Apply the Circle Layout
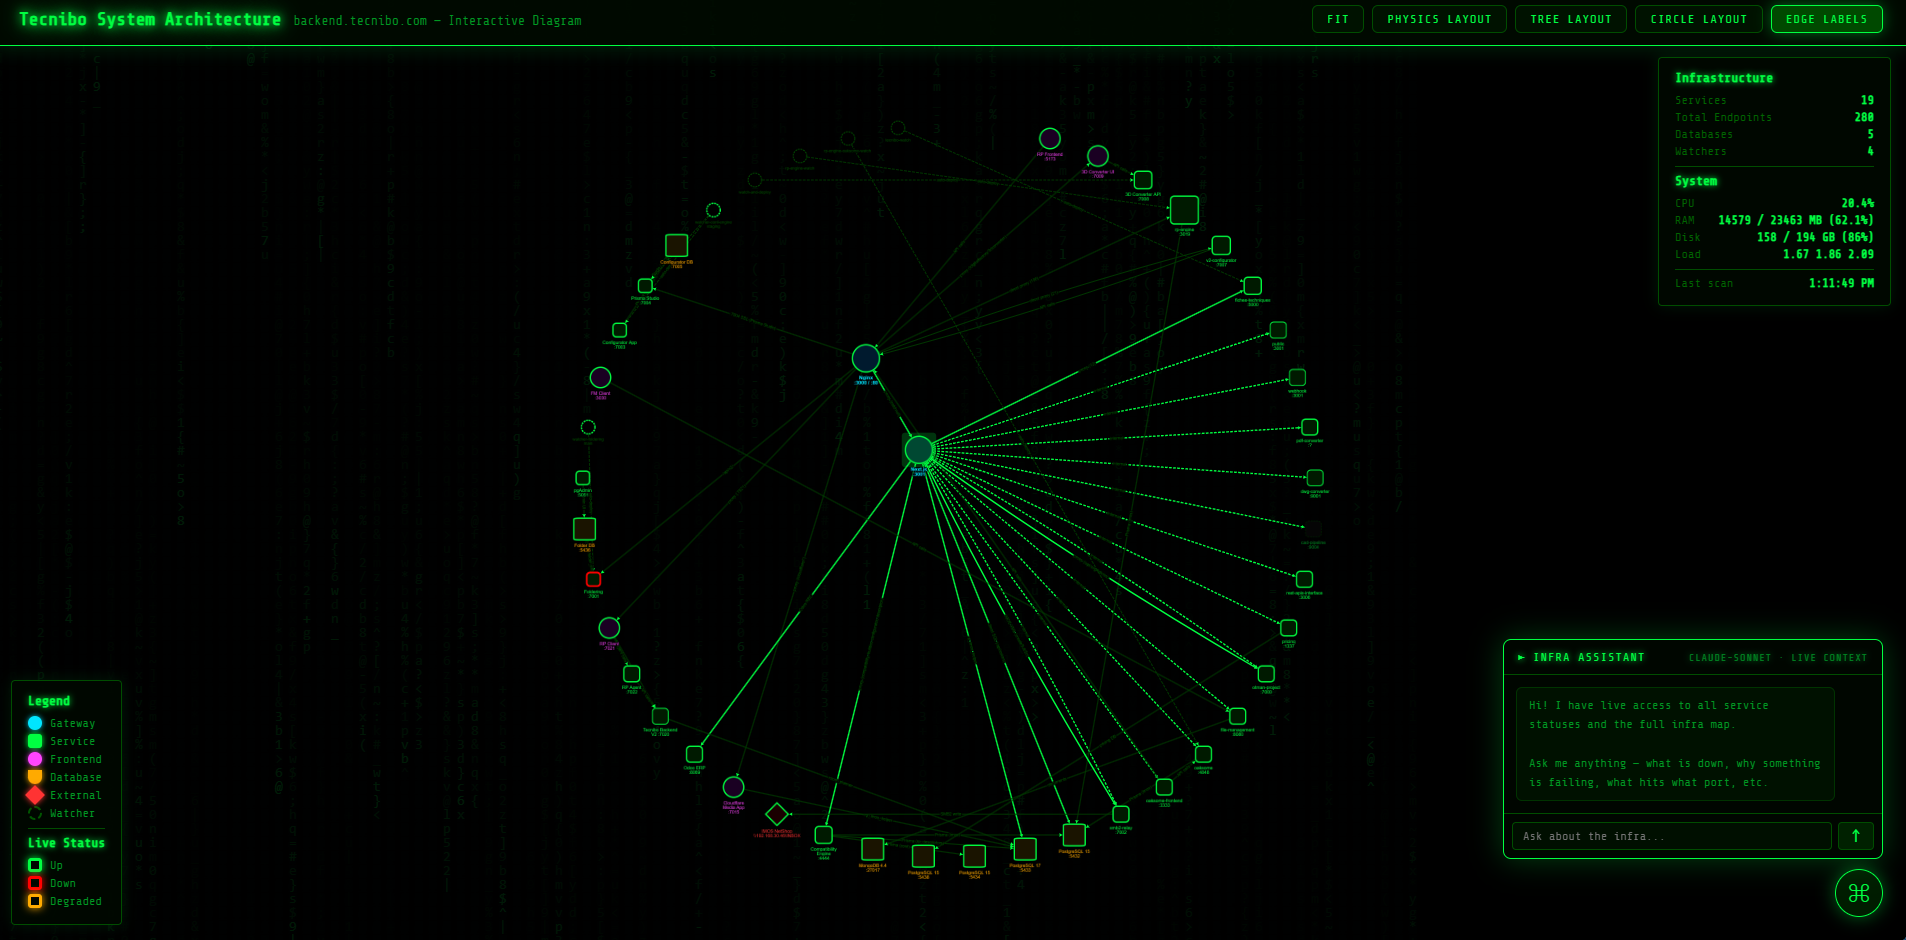 [1698, 19]
